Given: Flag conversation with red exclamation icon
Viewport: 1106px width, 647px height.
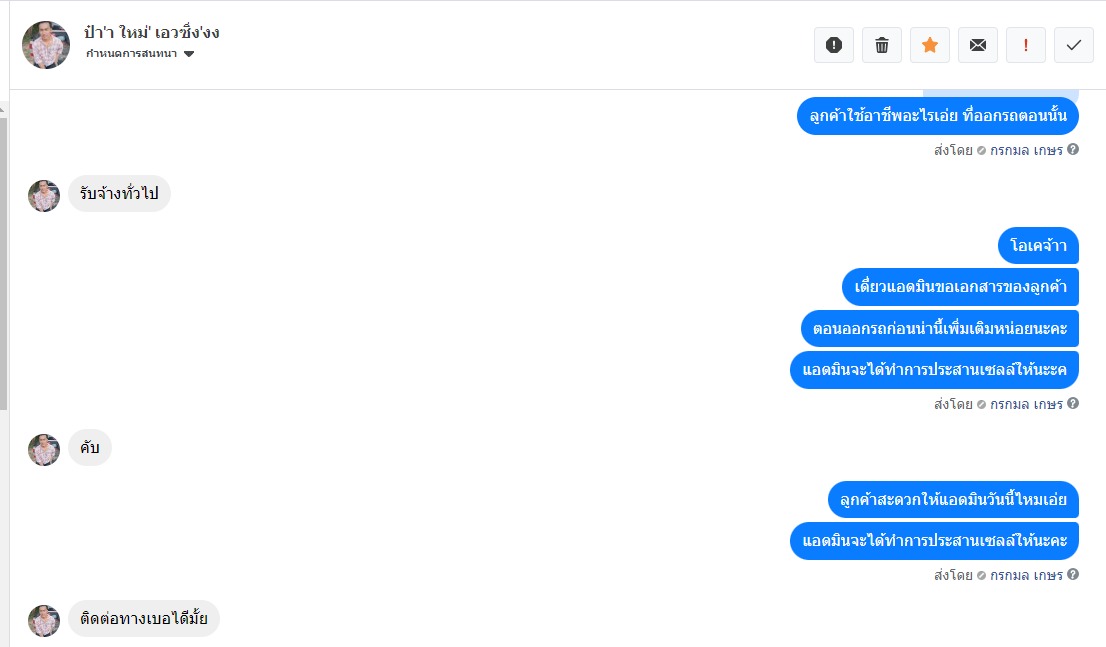Looking at the screenshot, I should [x=1026, y=45].
